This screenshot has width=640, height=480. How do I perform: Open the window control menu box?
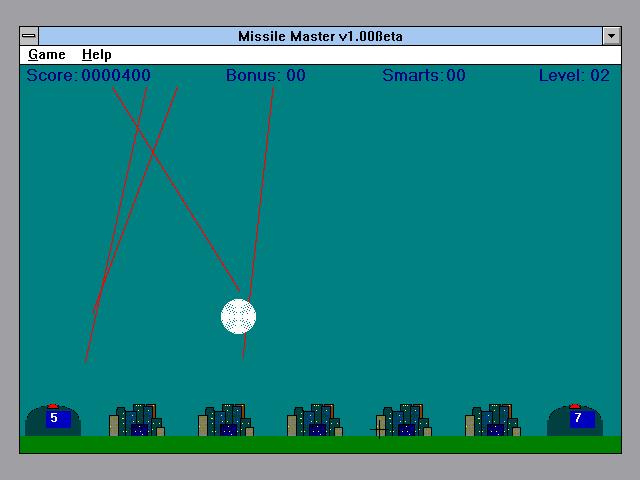point(29,36)
